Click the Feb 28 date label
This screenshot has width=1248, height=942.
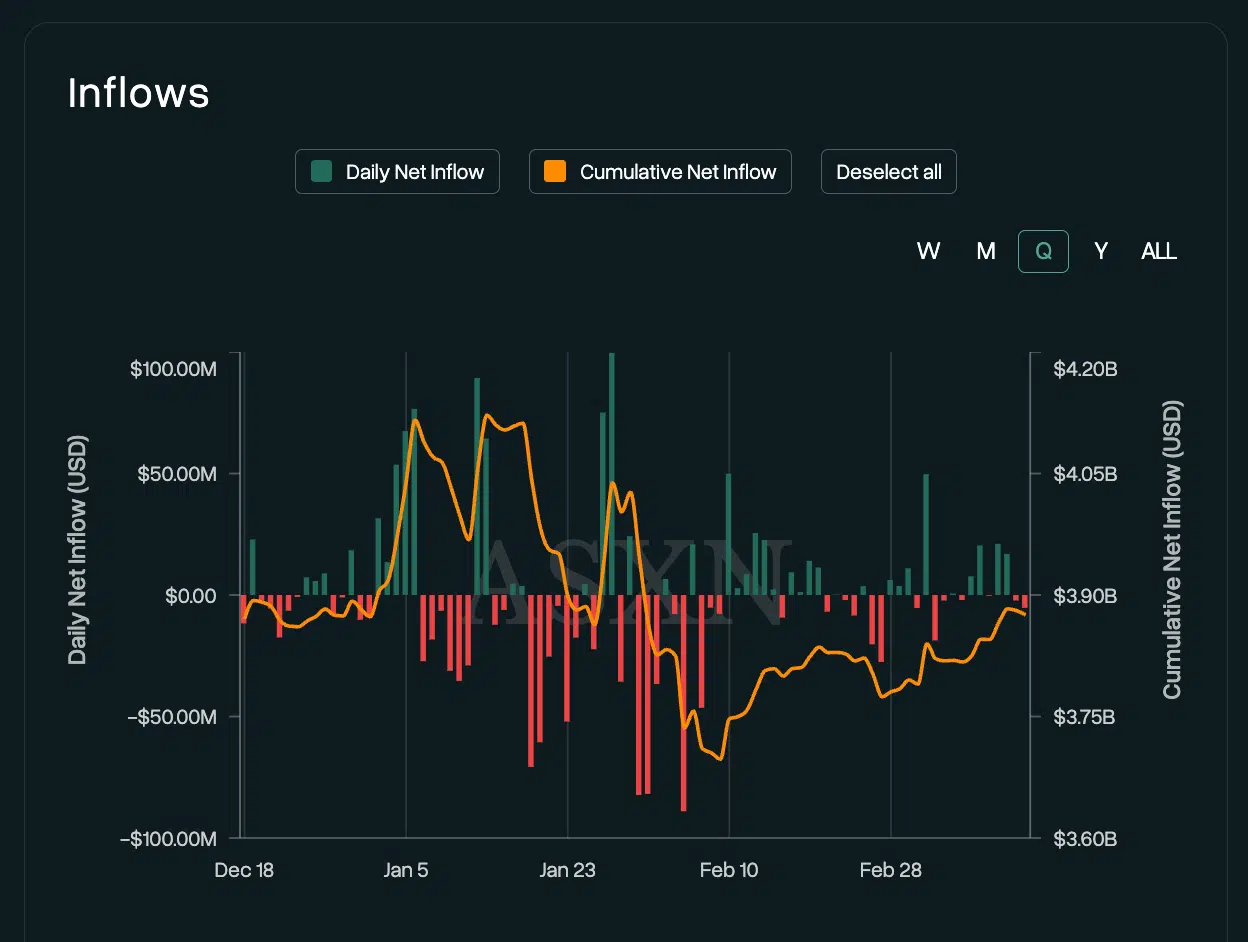pyautogui.click(x=890, y=870)
